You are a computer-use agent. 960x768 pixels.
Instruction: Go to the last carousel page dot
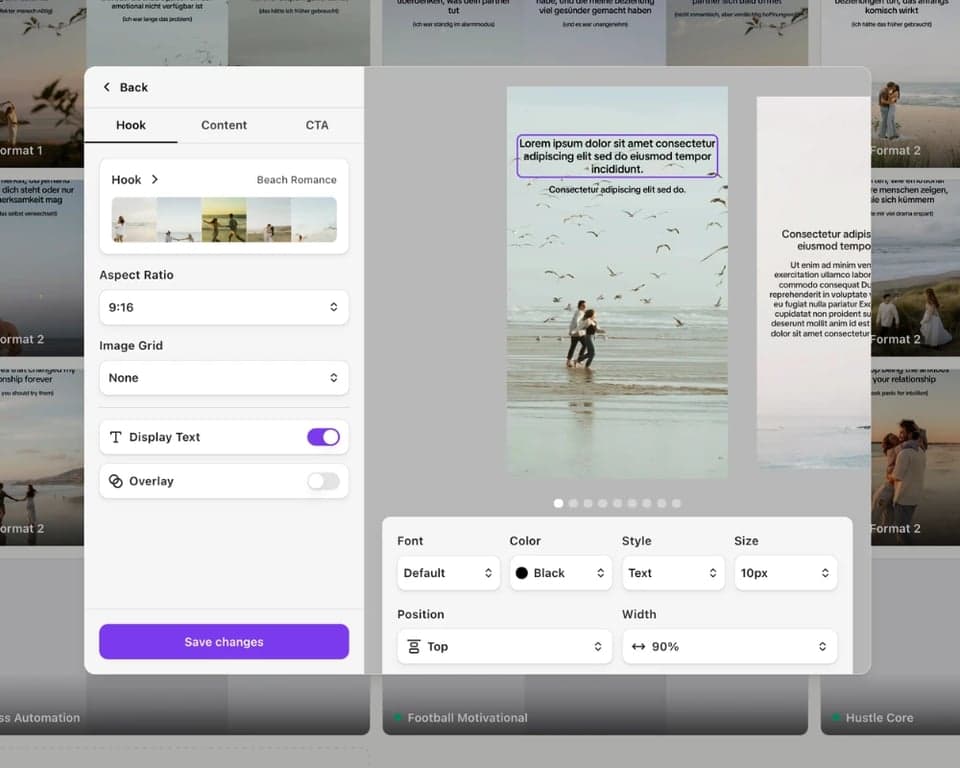[676, 503]
